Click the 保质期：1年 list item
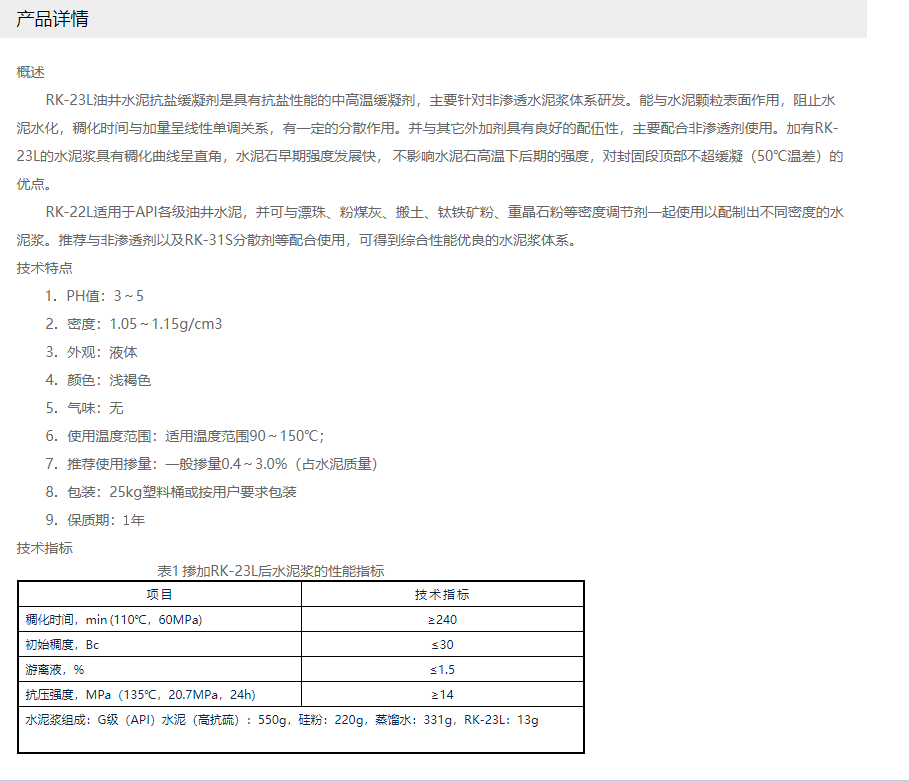The width and height of the screenshot is (909, 781). 95,520
